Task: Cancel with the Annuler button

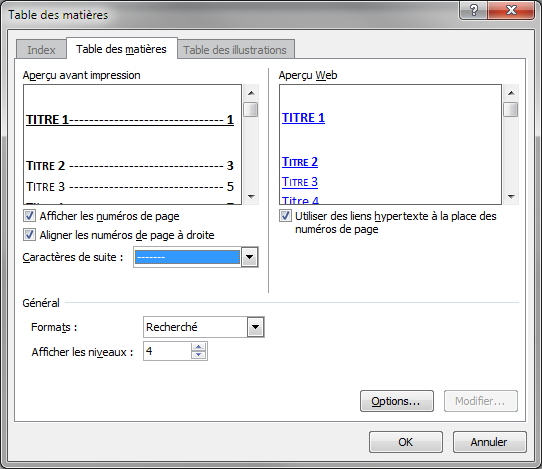Action: click(x=489, y=442)
